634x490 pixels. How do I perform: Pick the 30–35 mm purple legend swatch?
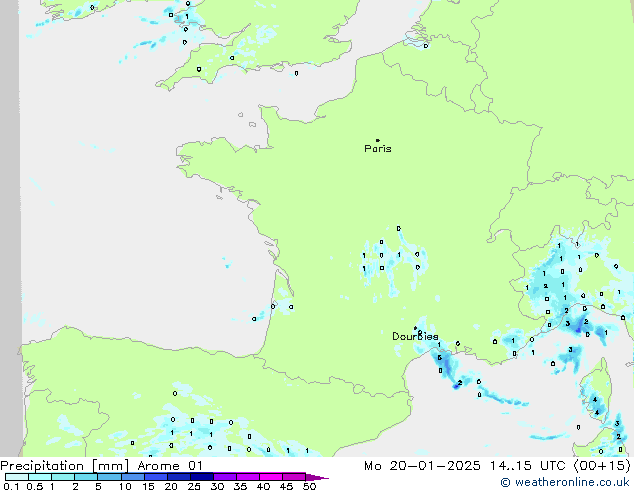tap(225, 477)
